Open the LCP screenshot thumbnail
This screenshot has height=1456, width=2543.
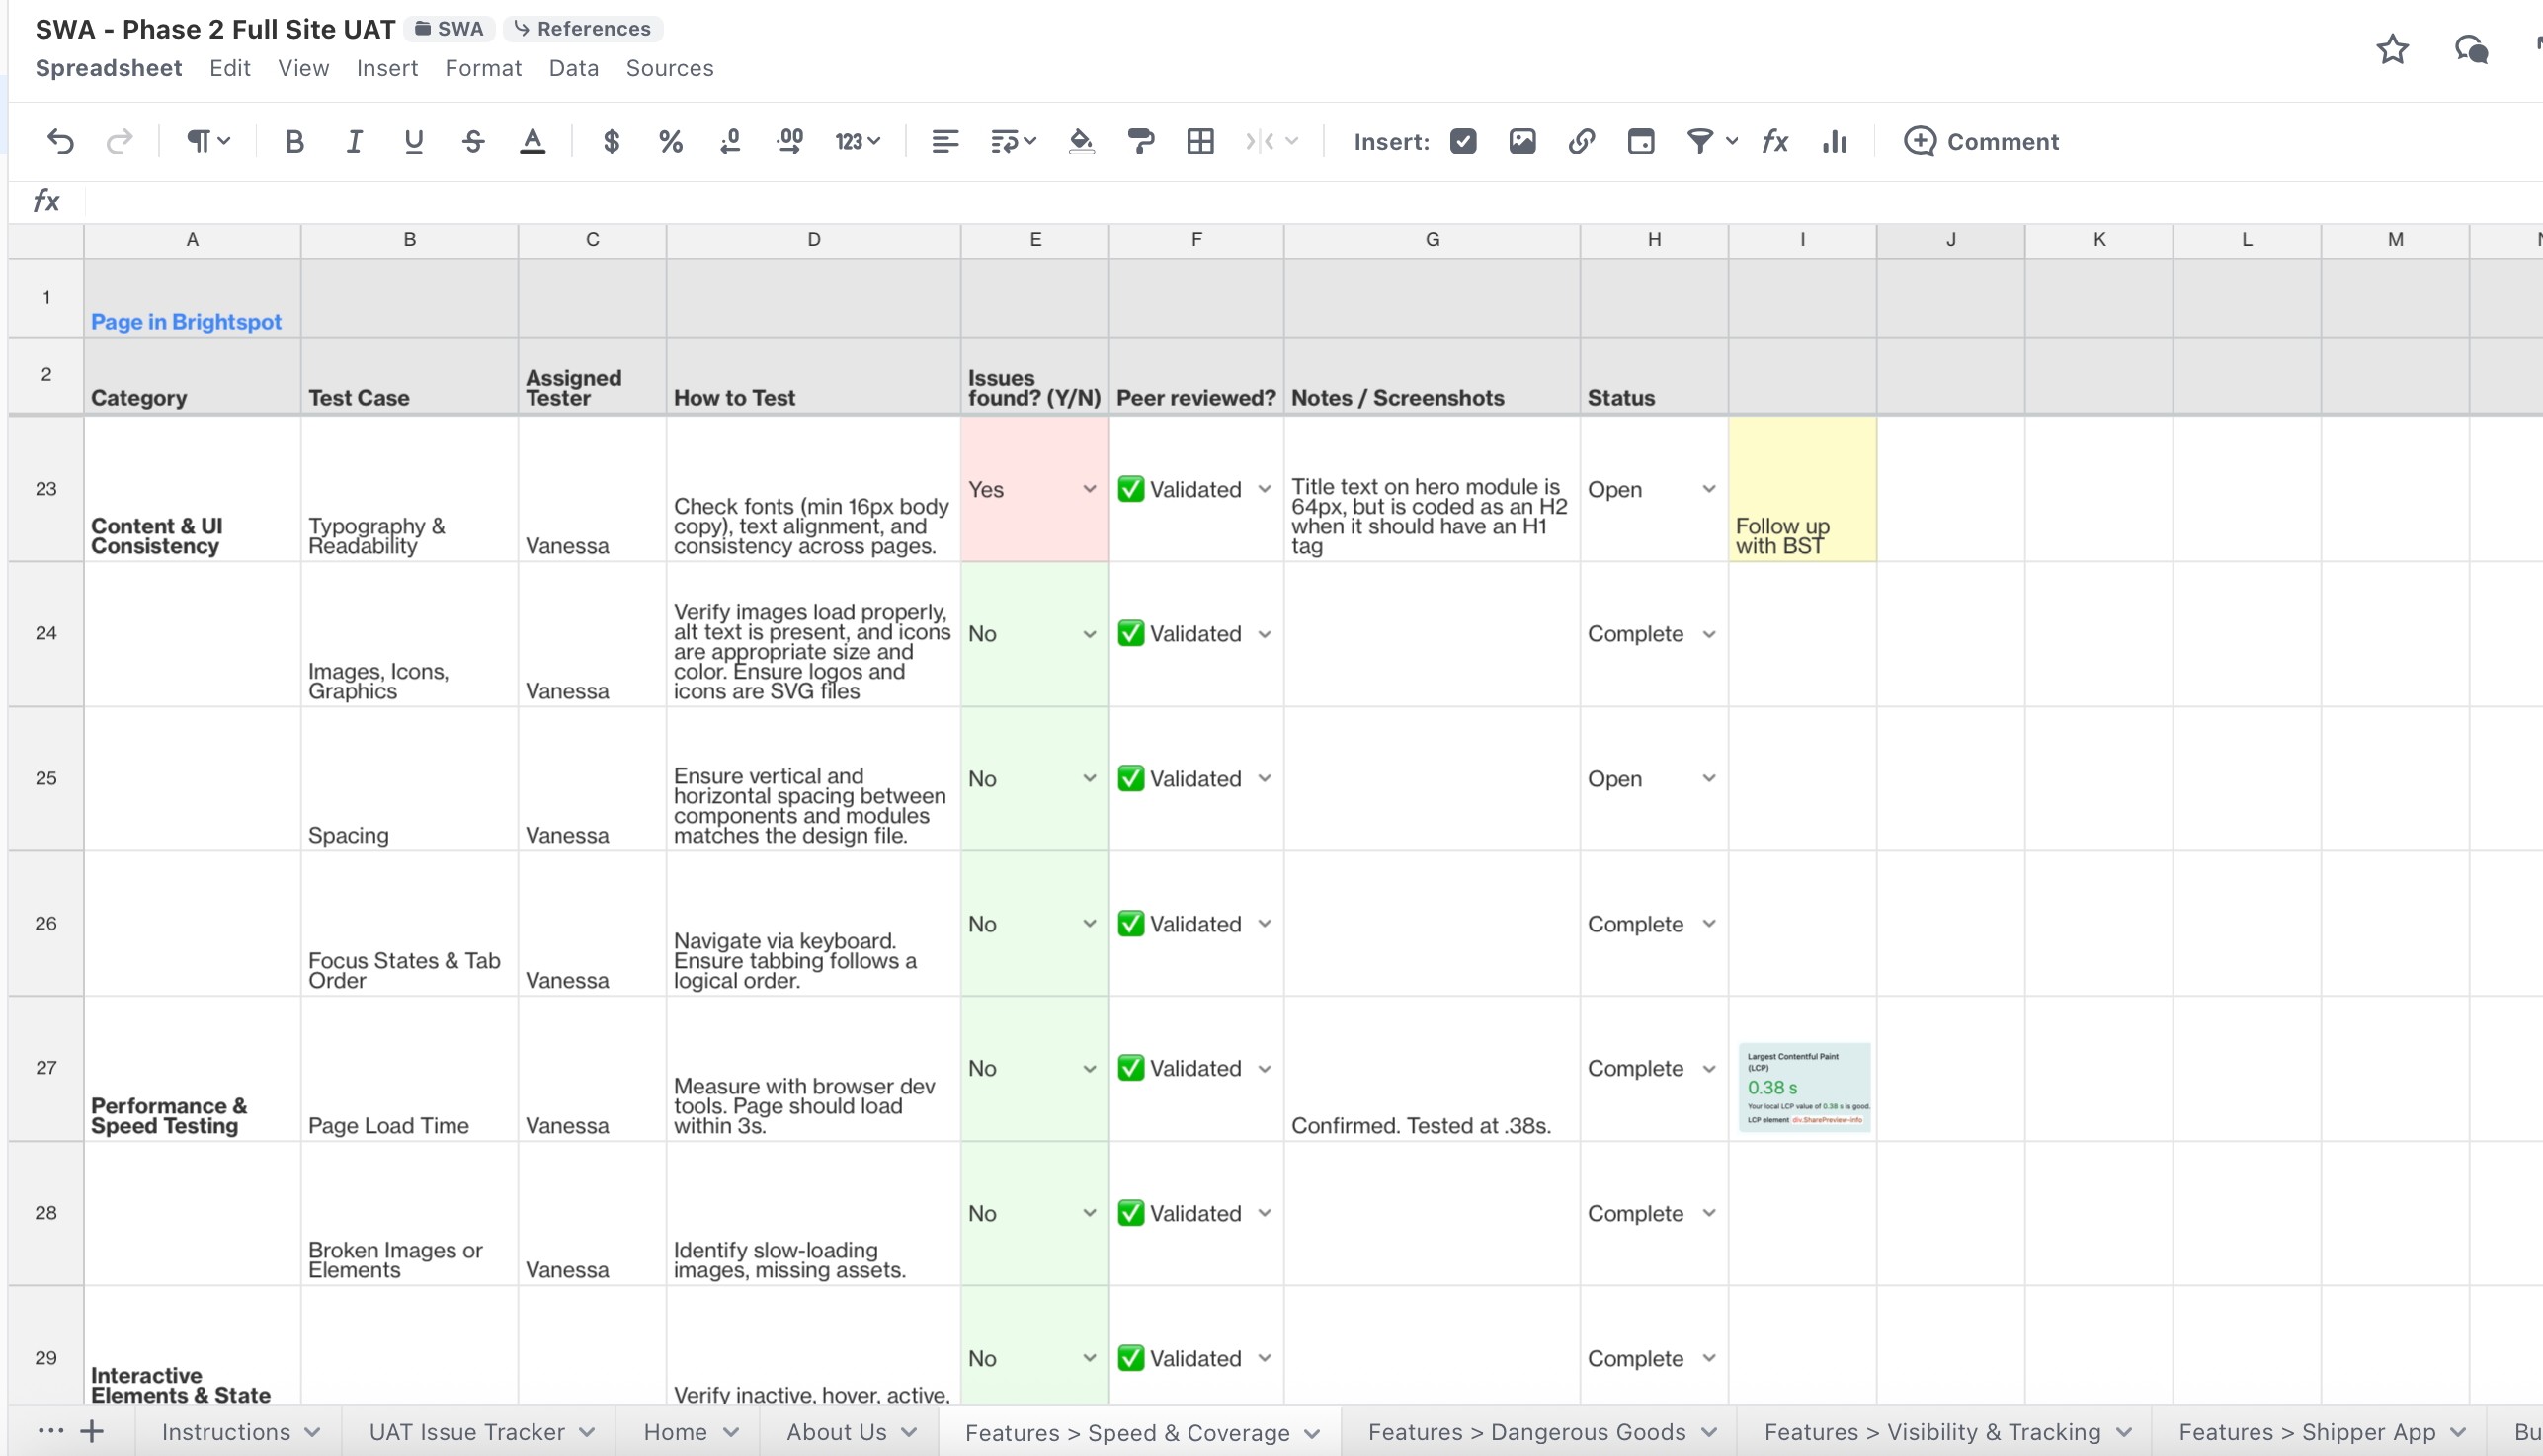1804,1087
